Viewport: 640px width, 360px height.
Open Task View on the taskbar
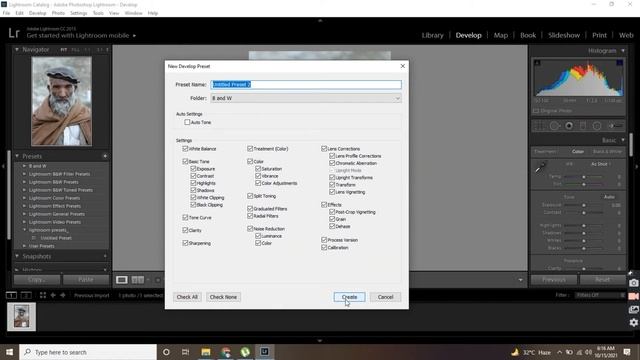tap(185, 352)
